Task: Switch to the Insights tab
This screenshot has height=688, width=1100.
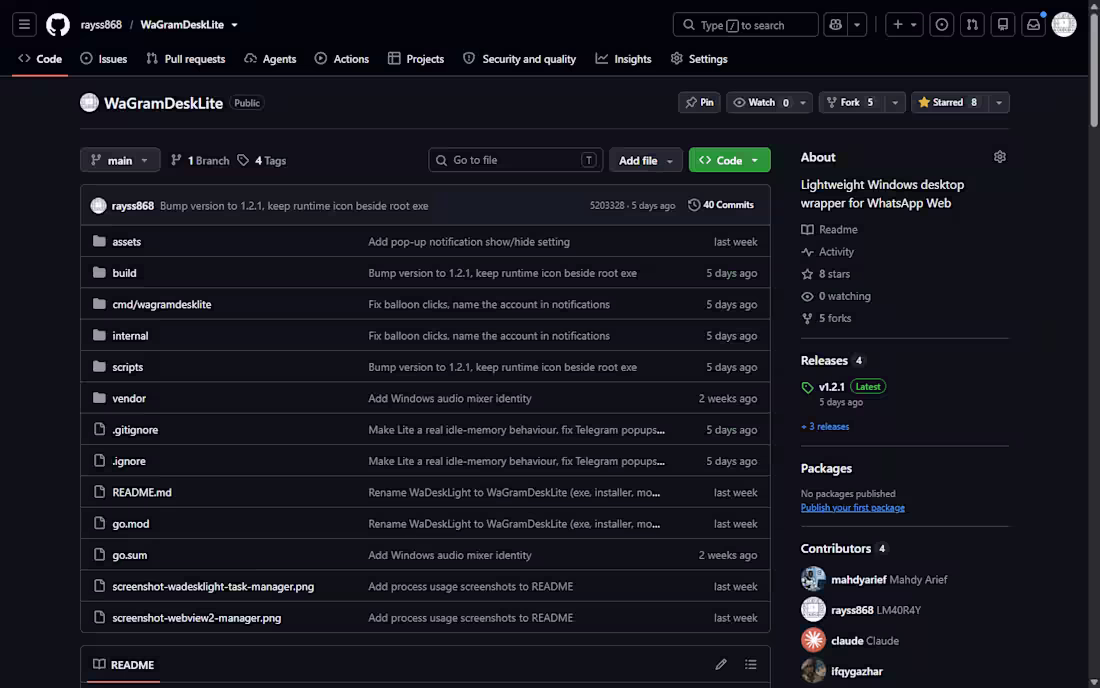Action: 624,59
